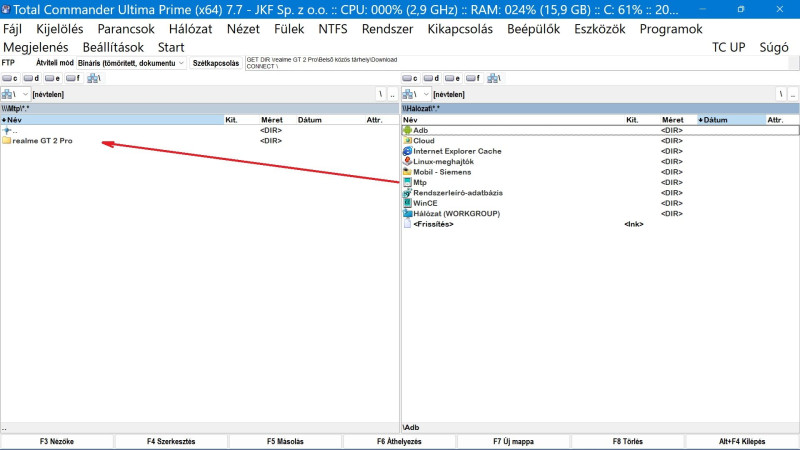Sort right panel by Név column

(x=513, y=120)
